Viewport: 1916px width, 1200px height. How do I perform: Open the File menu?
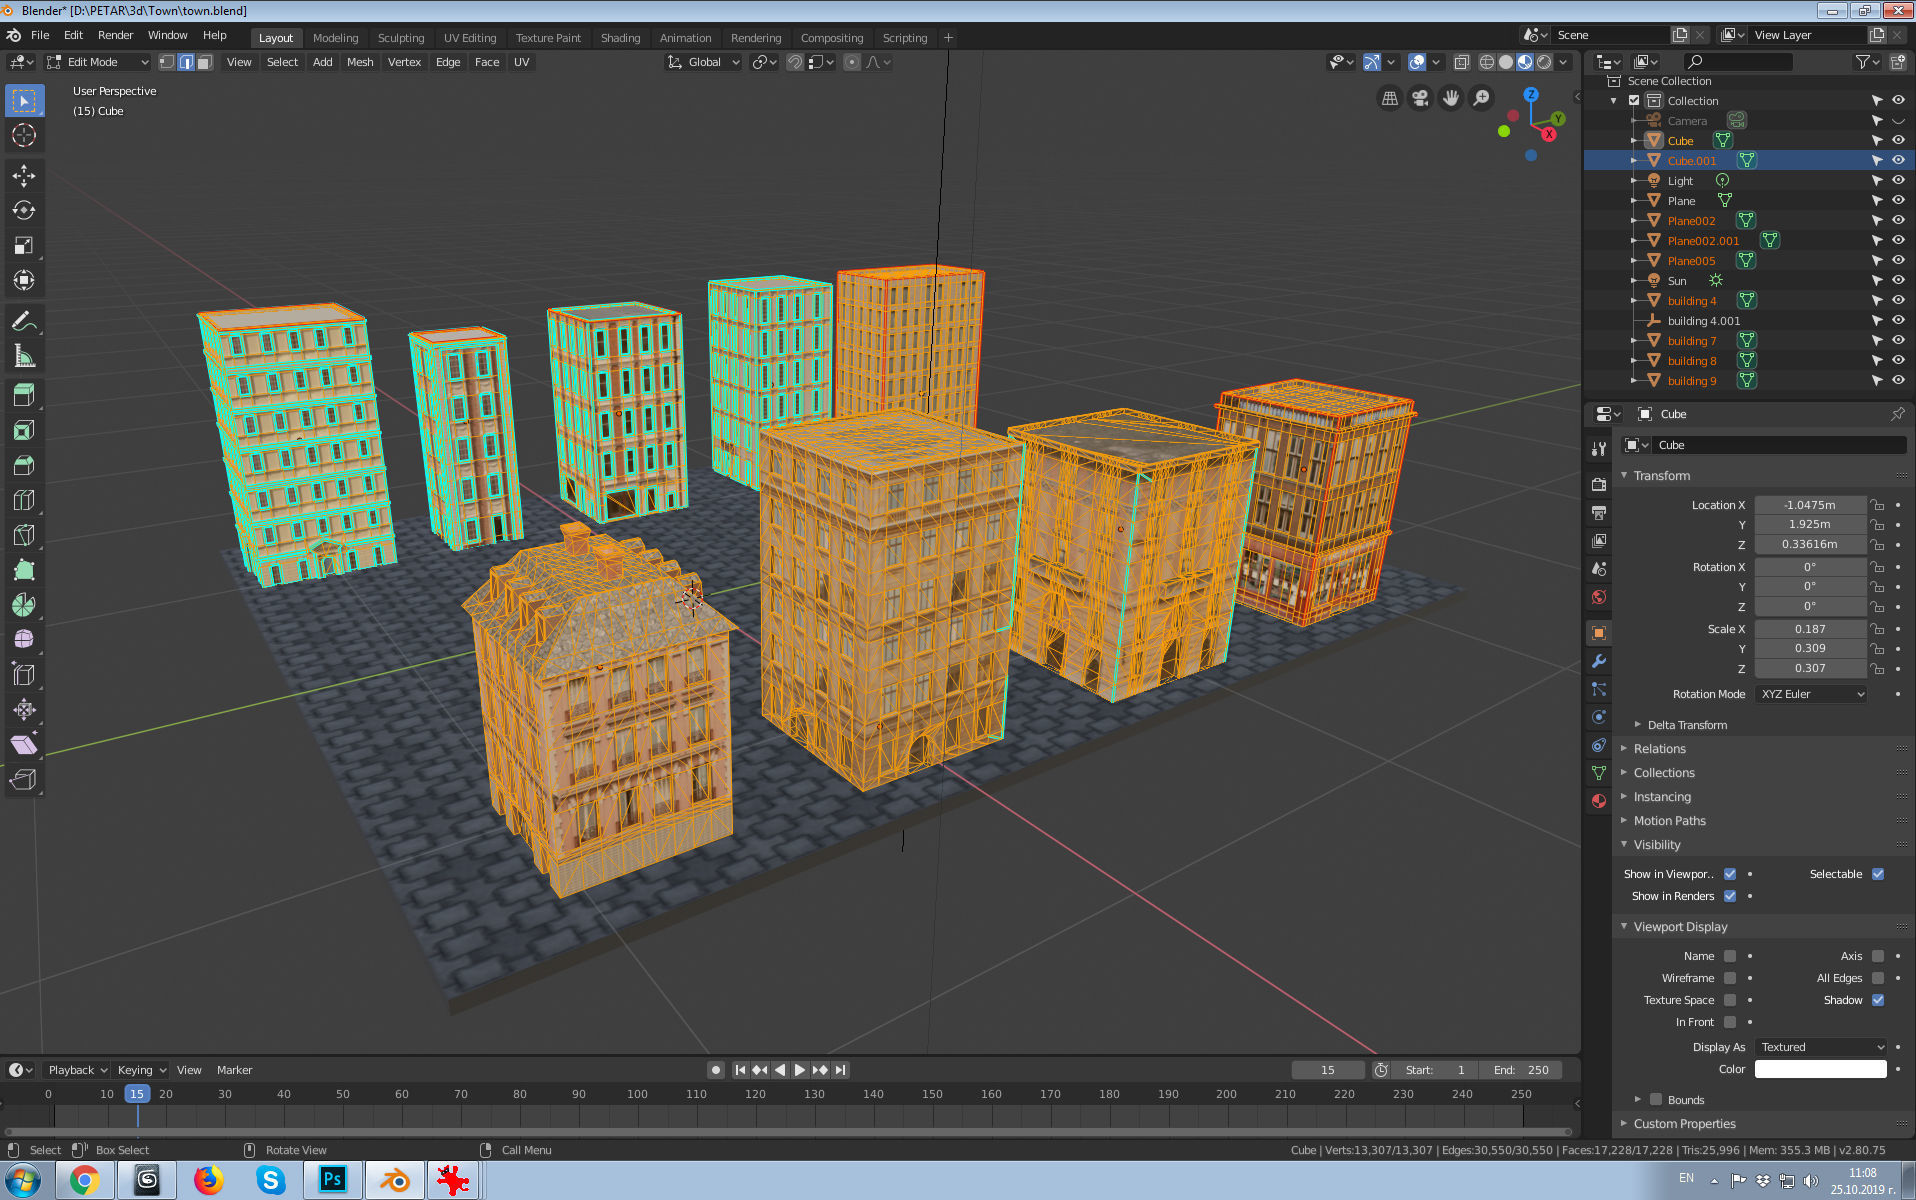tap(40, 35)
